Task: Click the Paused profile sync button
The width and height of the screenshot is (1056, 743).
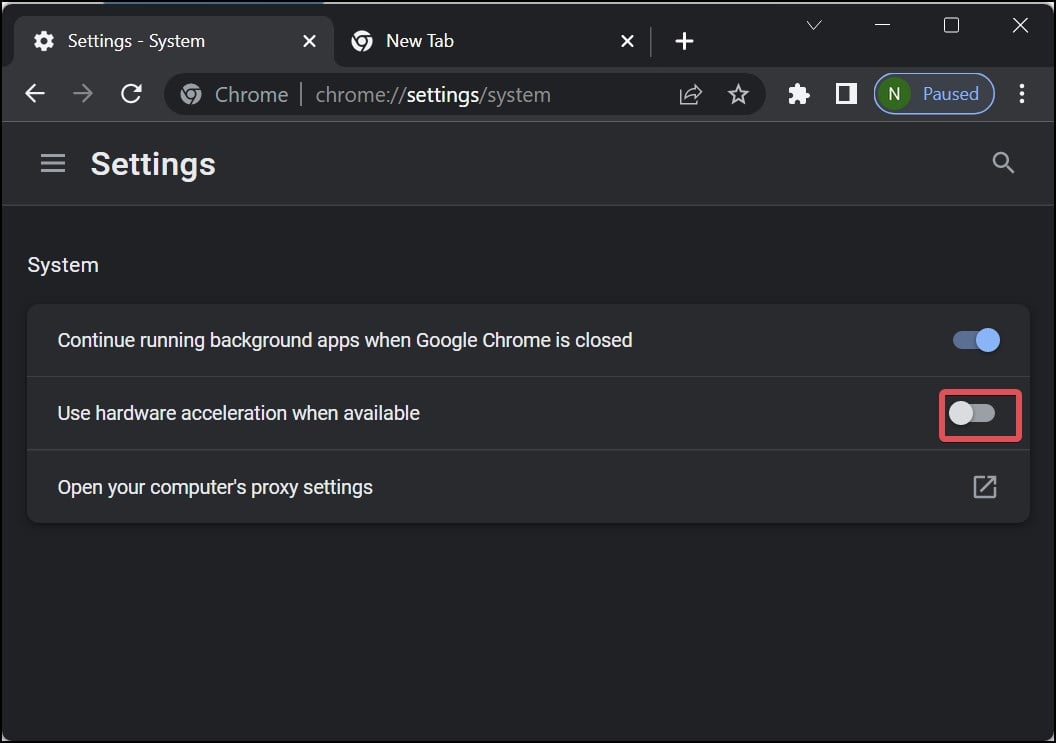Action: (934, 94)
